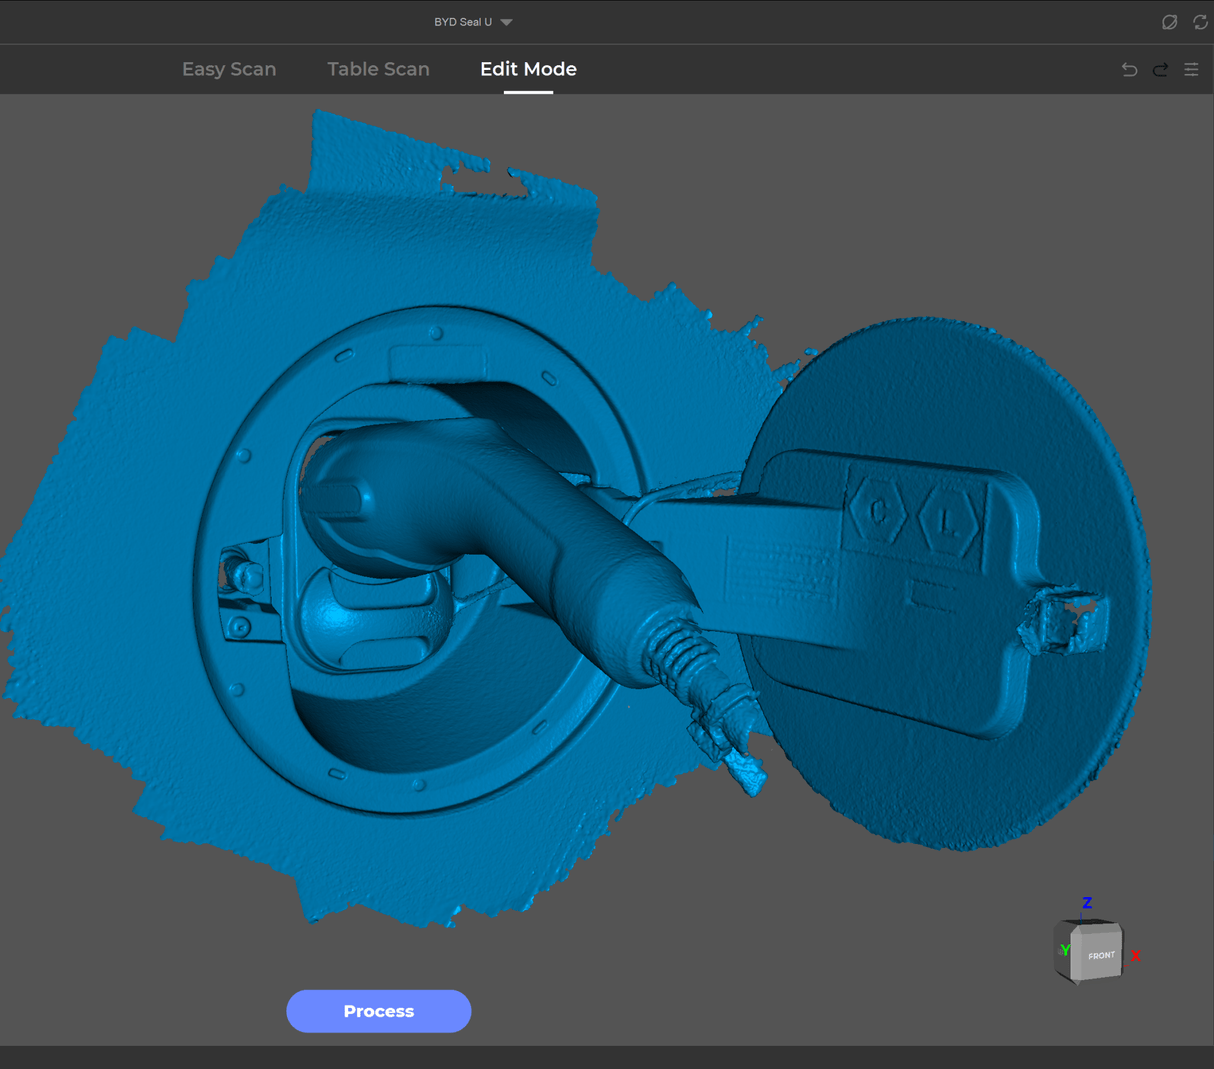Open the Table Scan tab

point(378,69)
